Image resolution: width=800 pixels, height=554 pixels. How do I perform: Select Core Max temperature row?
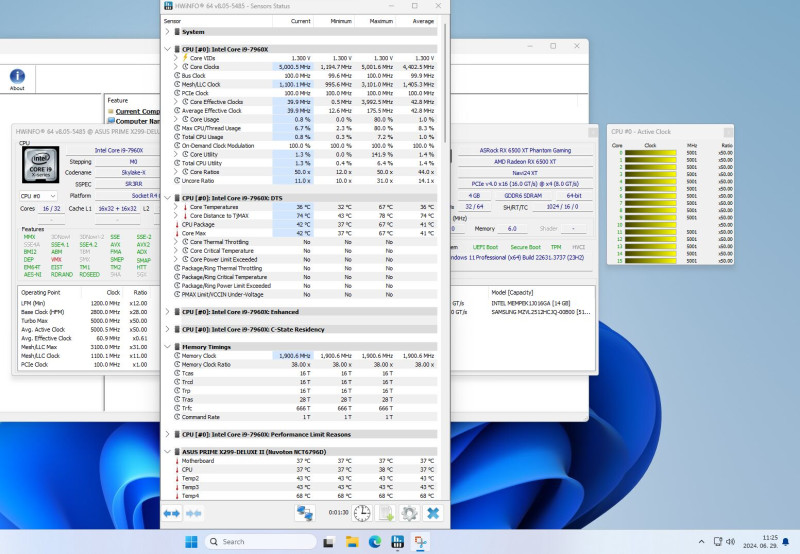[304, 233]
